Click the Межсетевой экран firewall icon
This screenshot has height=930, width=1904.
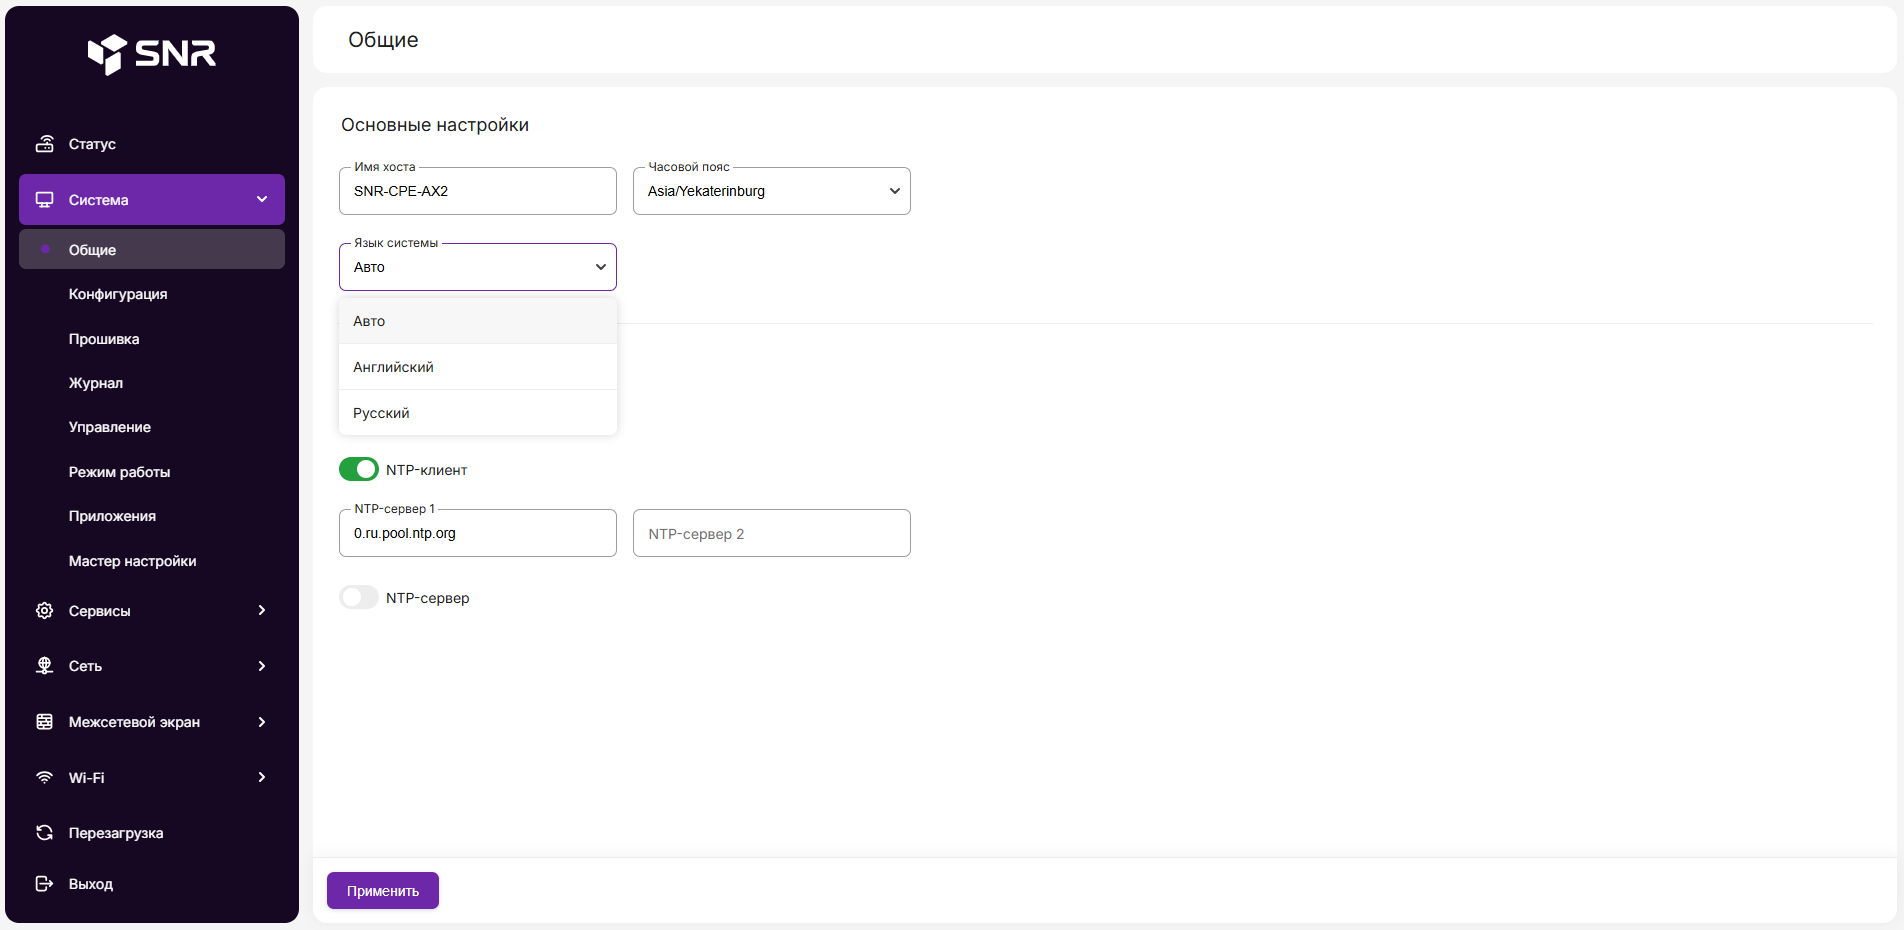[45, 722]
